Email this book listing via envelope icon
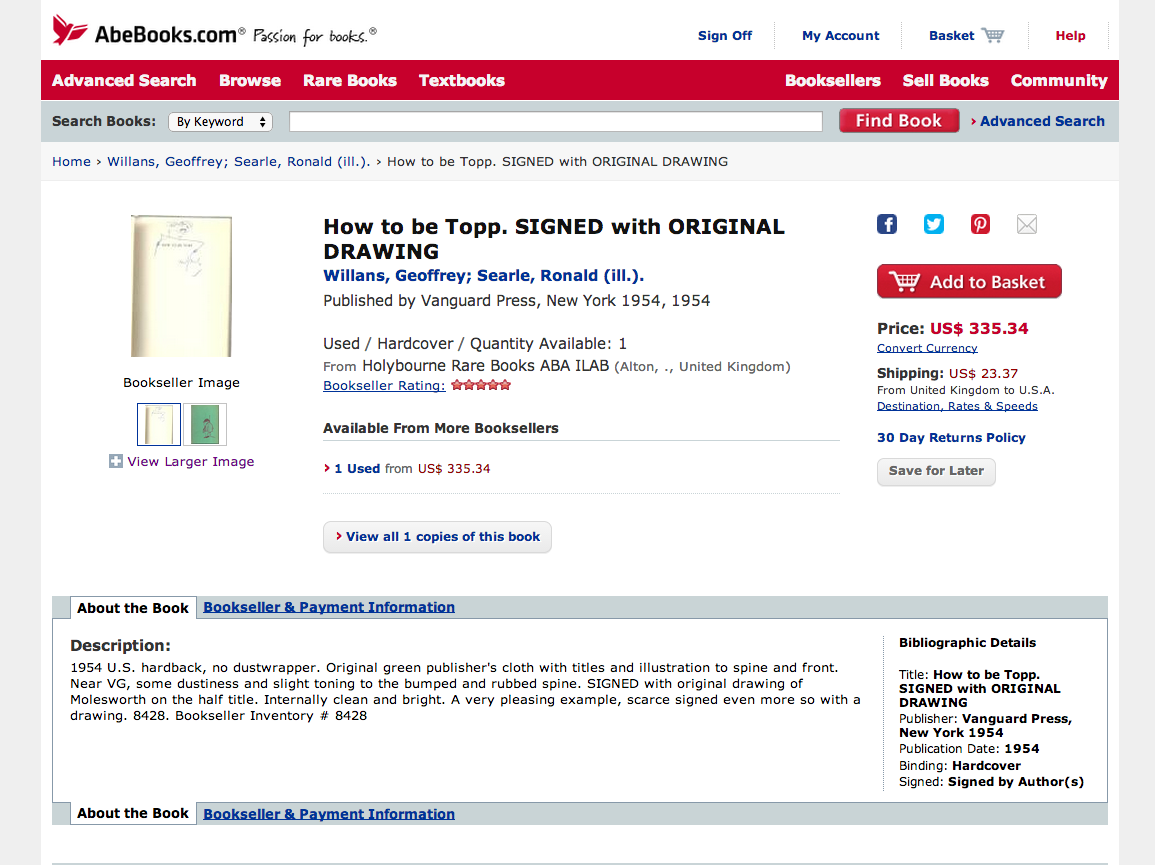The height and width of the screenshot is (865, 1155). tap(1027, 224)
